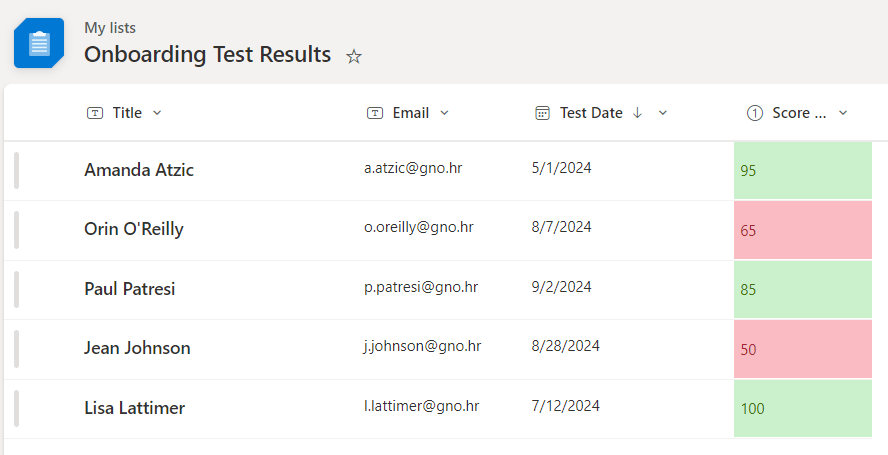Select the Orin O'Reilly row handle
The width and height of the screenshot is (888, 455).
(x=16, y=229)
